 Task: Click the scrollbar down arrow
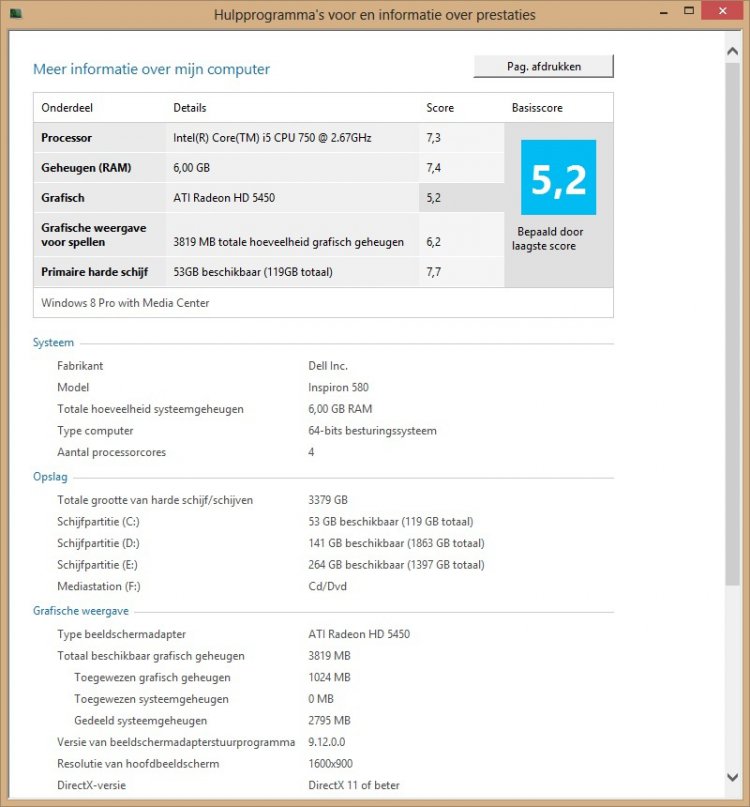732,777
